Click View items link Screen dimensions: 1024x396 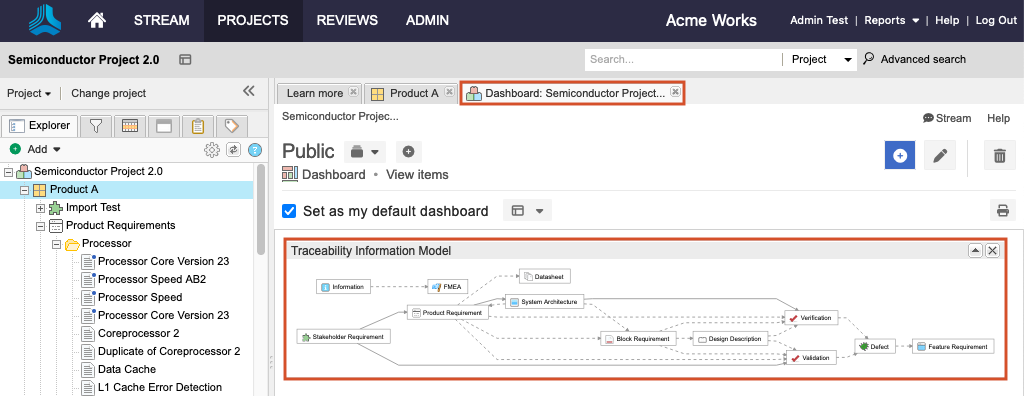(417, 174)
